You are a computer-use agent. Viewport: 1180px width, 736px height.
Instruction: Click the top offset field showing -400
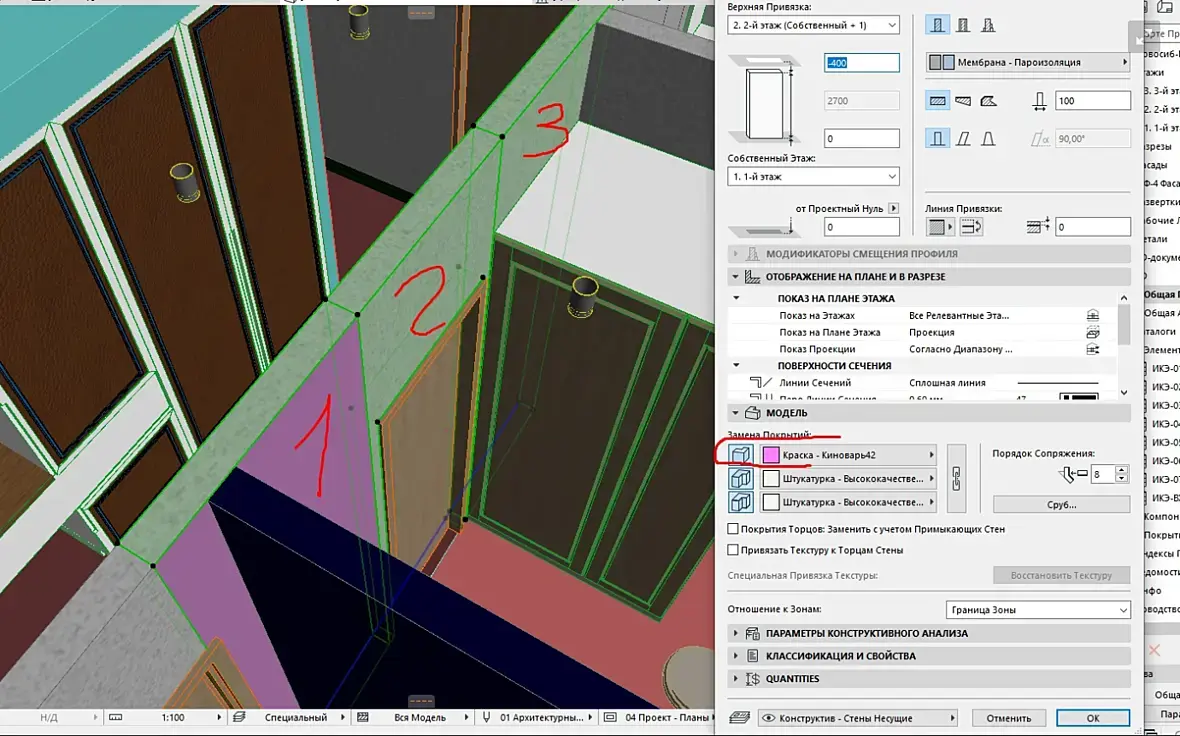862,62
